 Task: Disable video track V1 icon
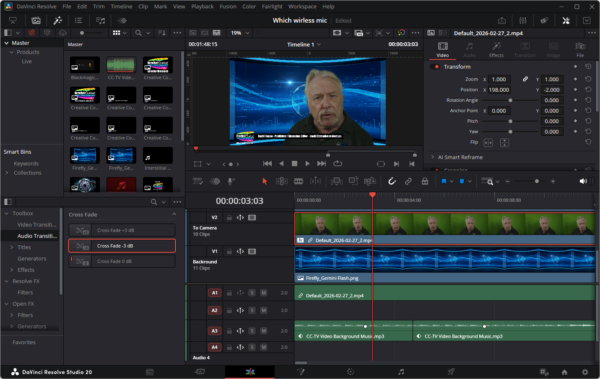click(252, 252)
